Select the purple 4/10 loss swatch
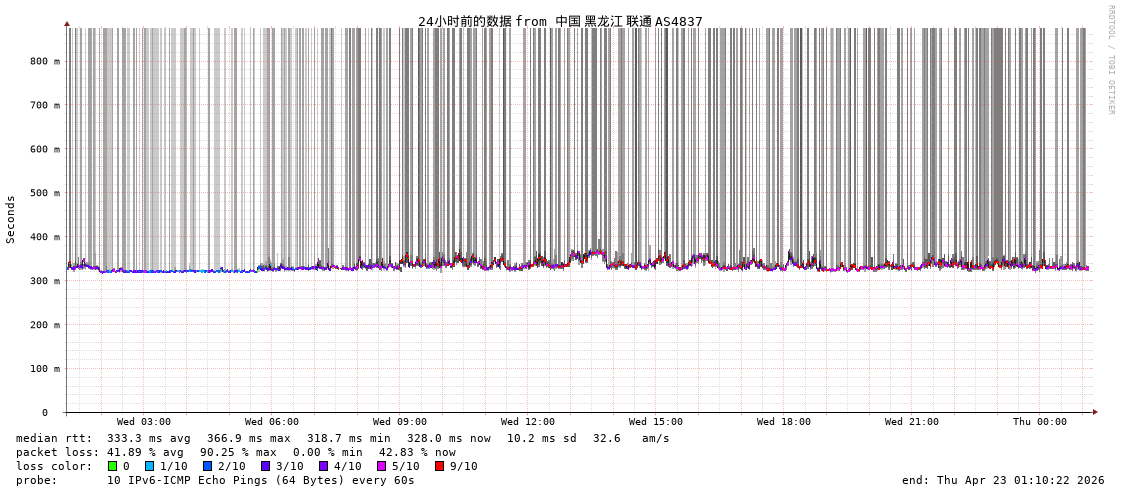 (x=323, y=466)
